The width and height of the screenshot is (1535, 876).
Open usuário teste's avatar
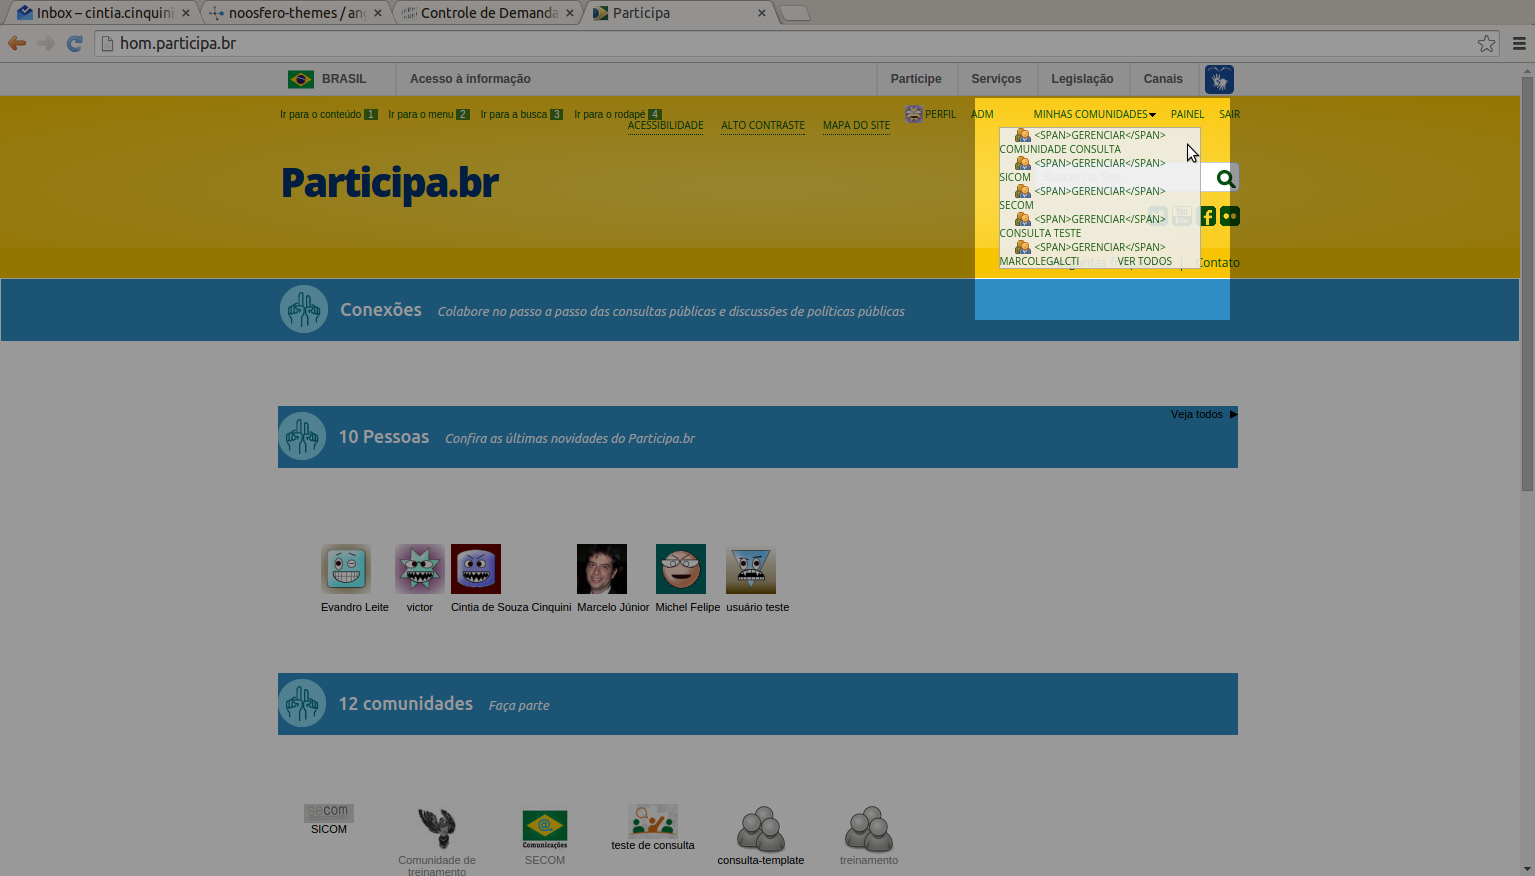click(751, 569)
